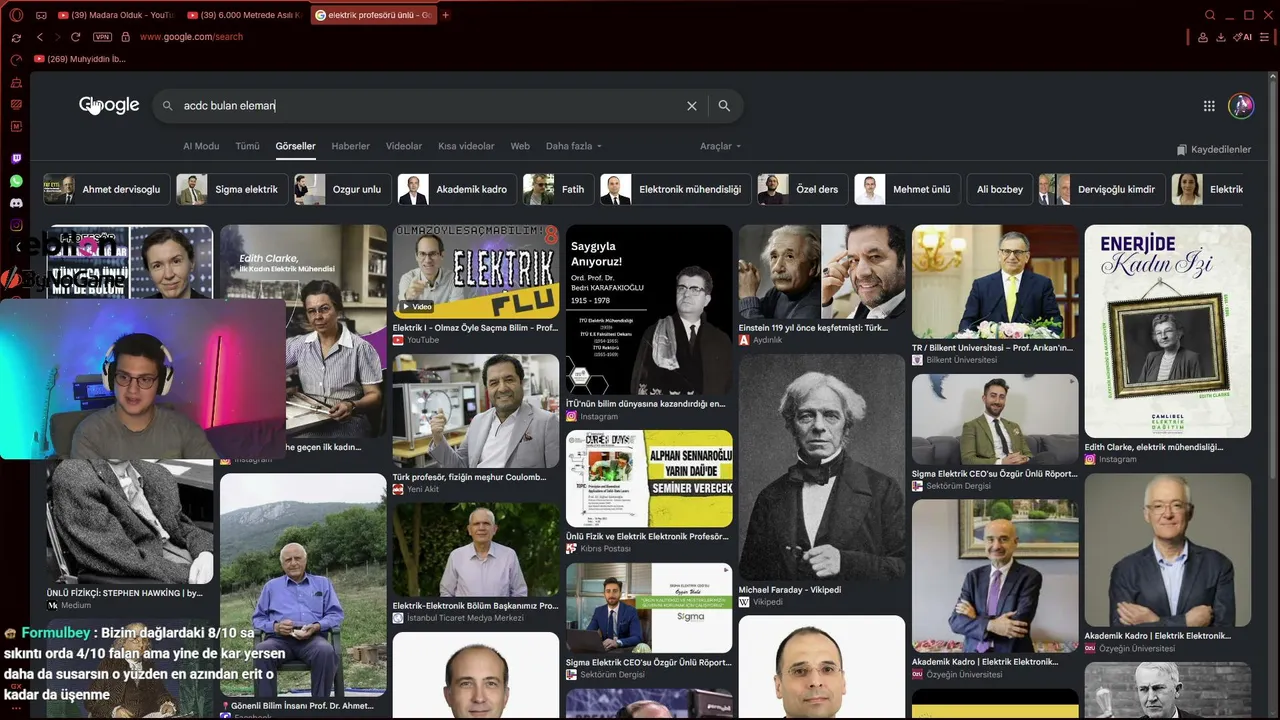Open the Bilkent Üniversitesi professor image
Viewport: 1280px width, 720px height.
pos(995,281)
